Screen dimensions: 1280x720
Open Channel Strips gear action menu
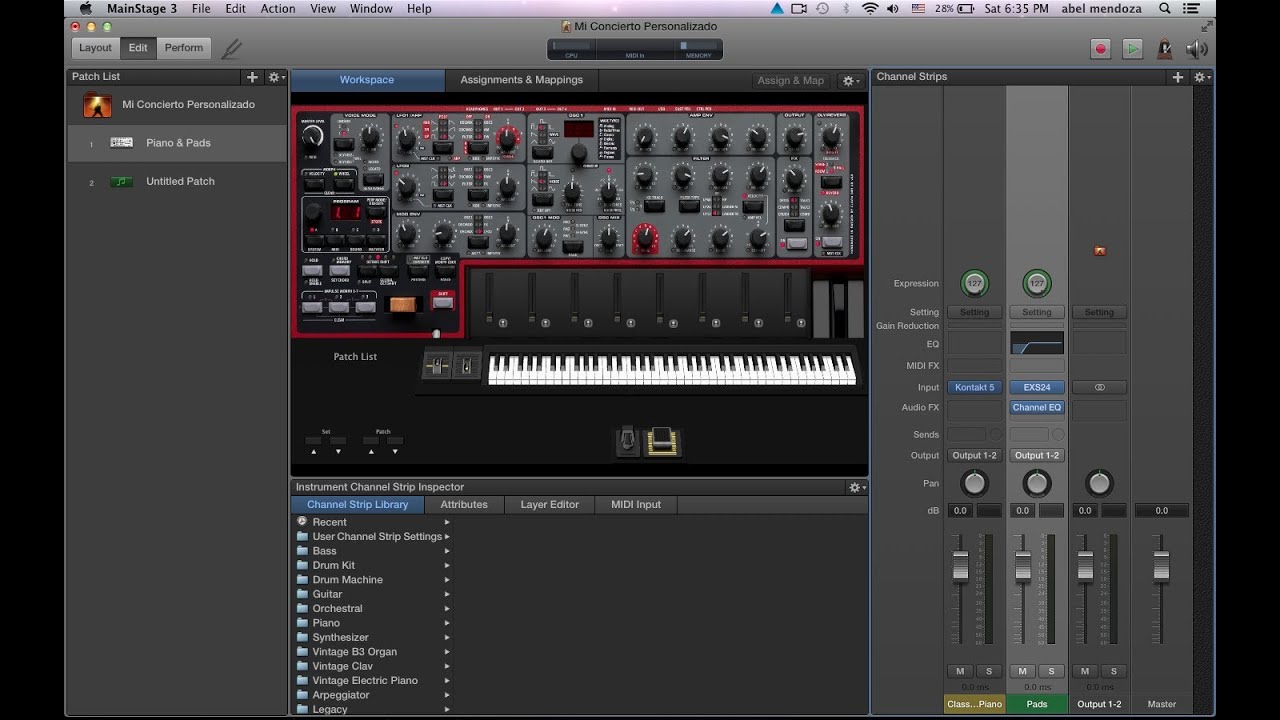[x=1201, y=77]
